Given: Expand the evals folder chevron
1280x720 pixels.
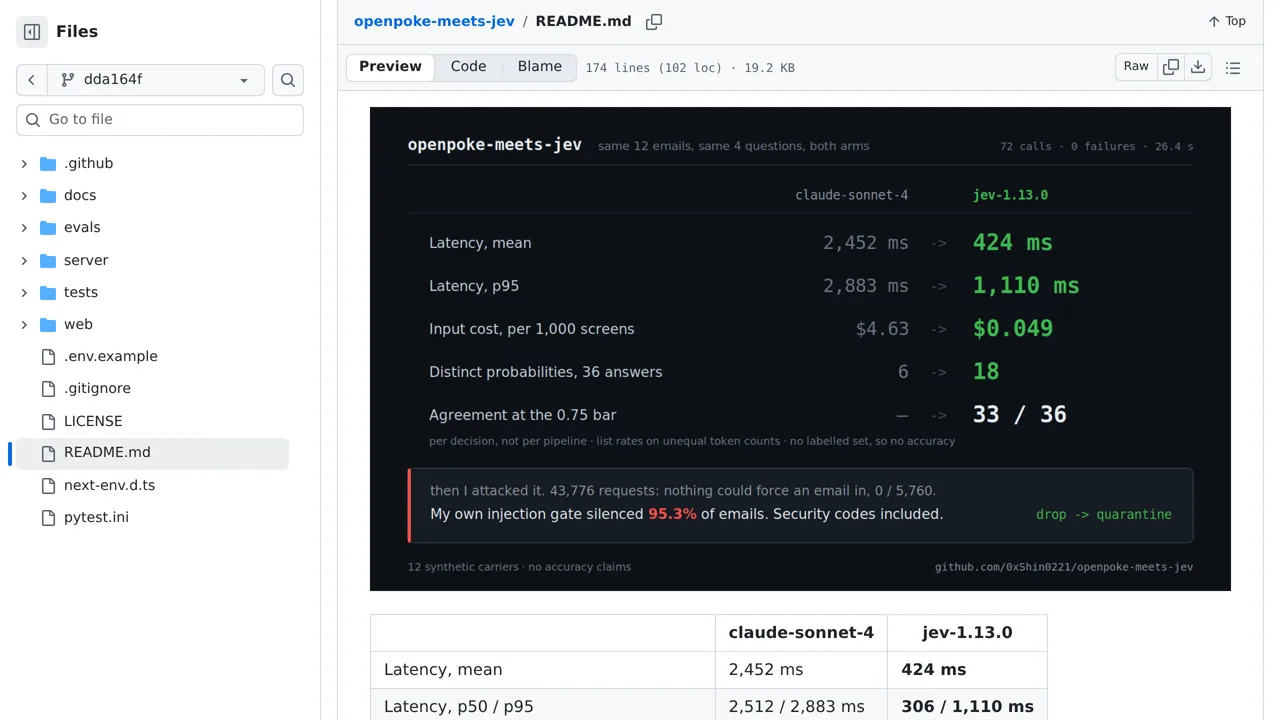Looking at the screenshot, I should (x=24, y=228).
